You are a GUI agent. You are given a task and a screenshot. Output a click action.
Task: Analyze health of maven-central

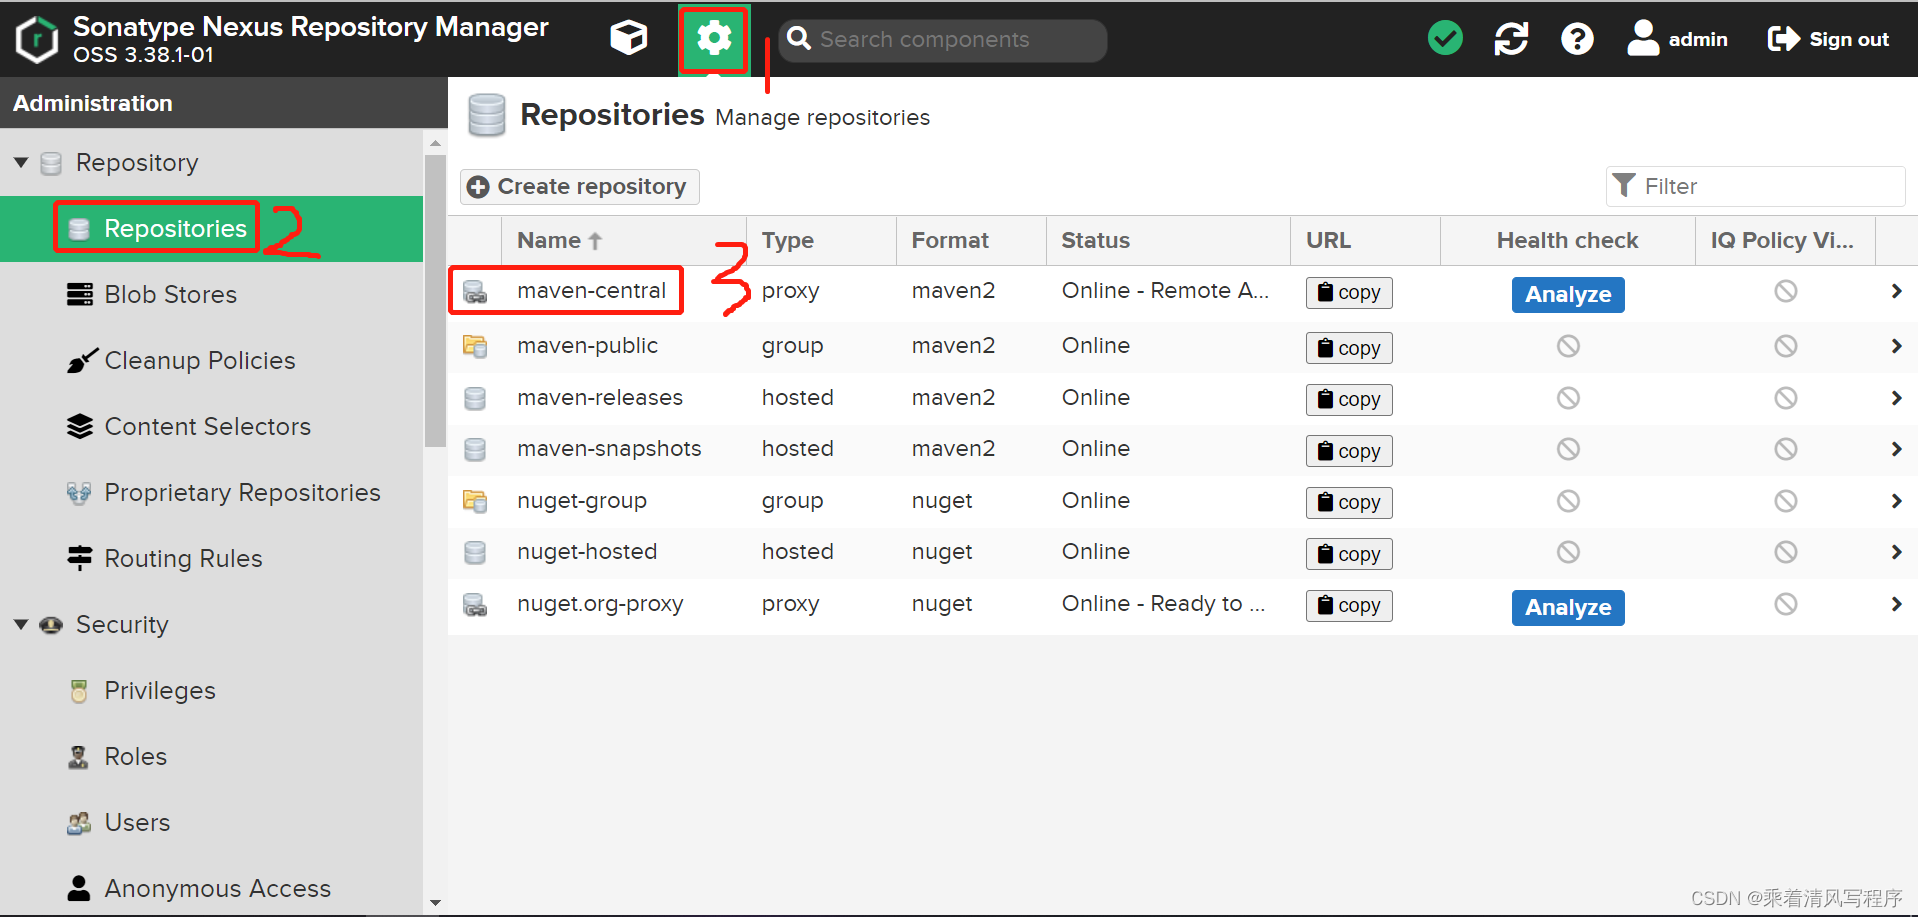point(1568,294)
